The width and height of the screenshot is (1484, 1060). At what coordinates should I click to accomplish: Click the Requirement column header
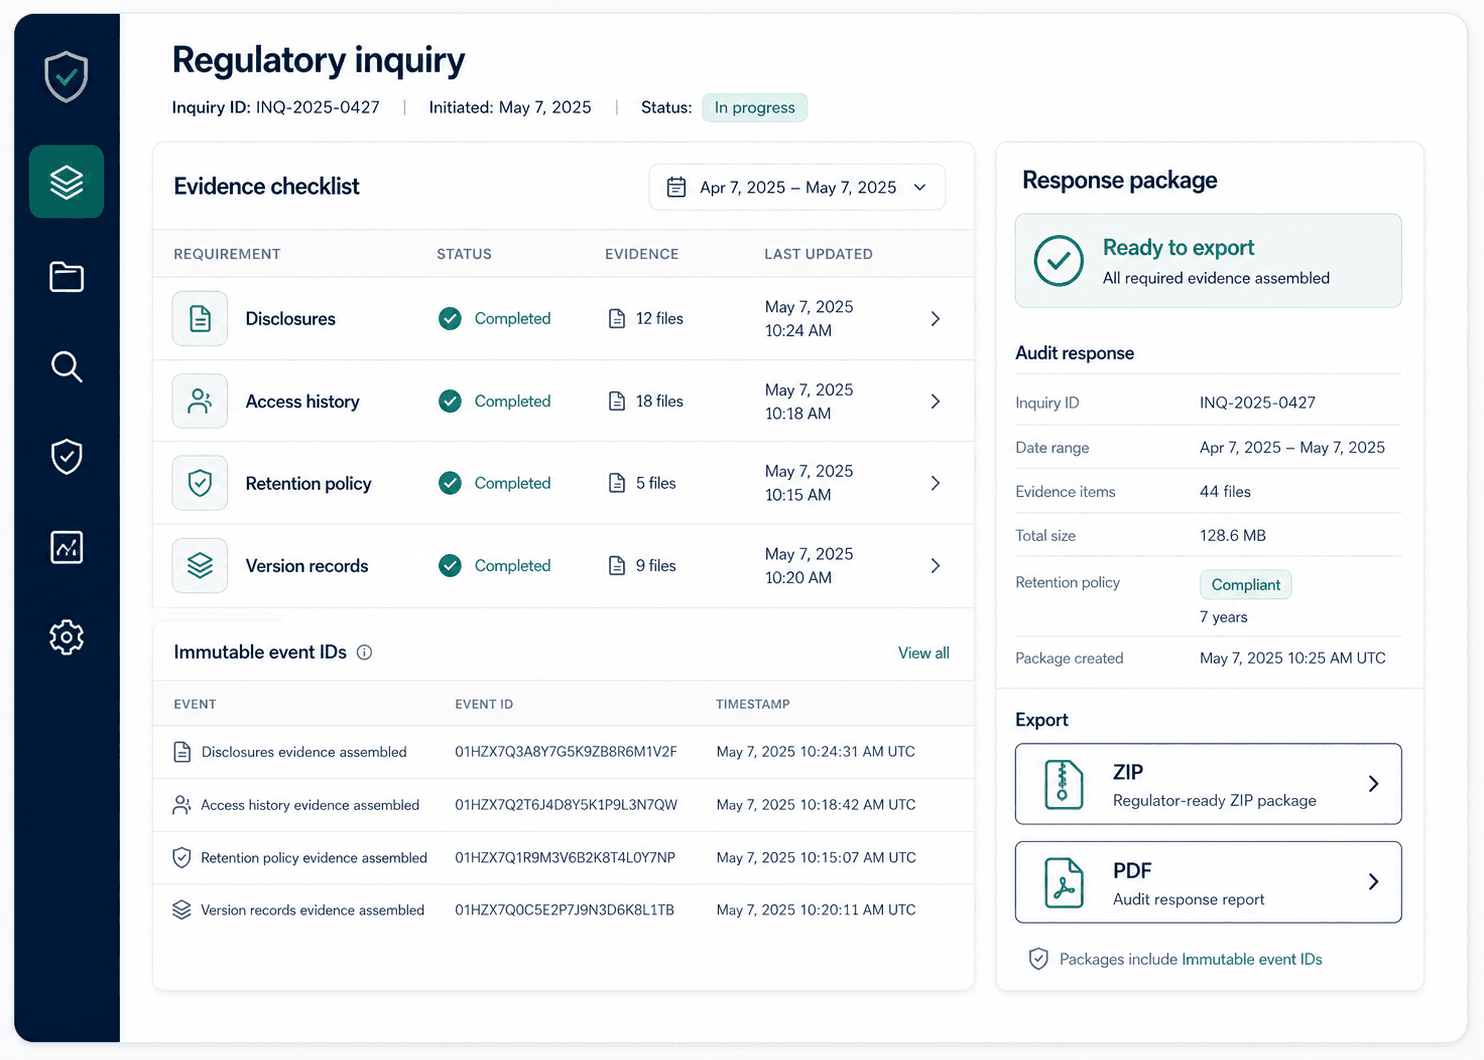click(227, 254)
